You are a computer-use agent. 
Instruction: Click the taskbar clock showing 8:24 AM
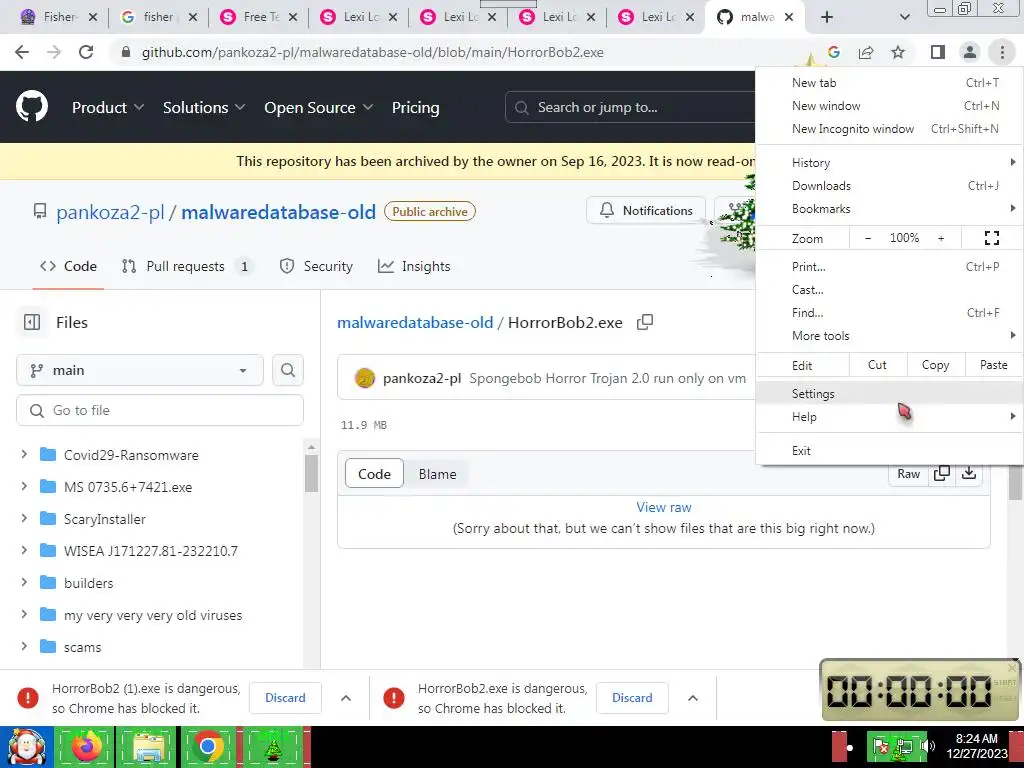pyautogui.click(x=976, y=746)
